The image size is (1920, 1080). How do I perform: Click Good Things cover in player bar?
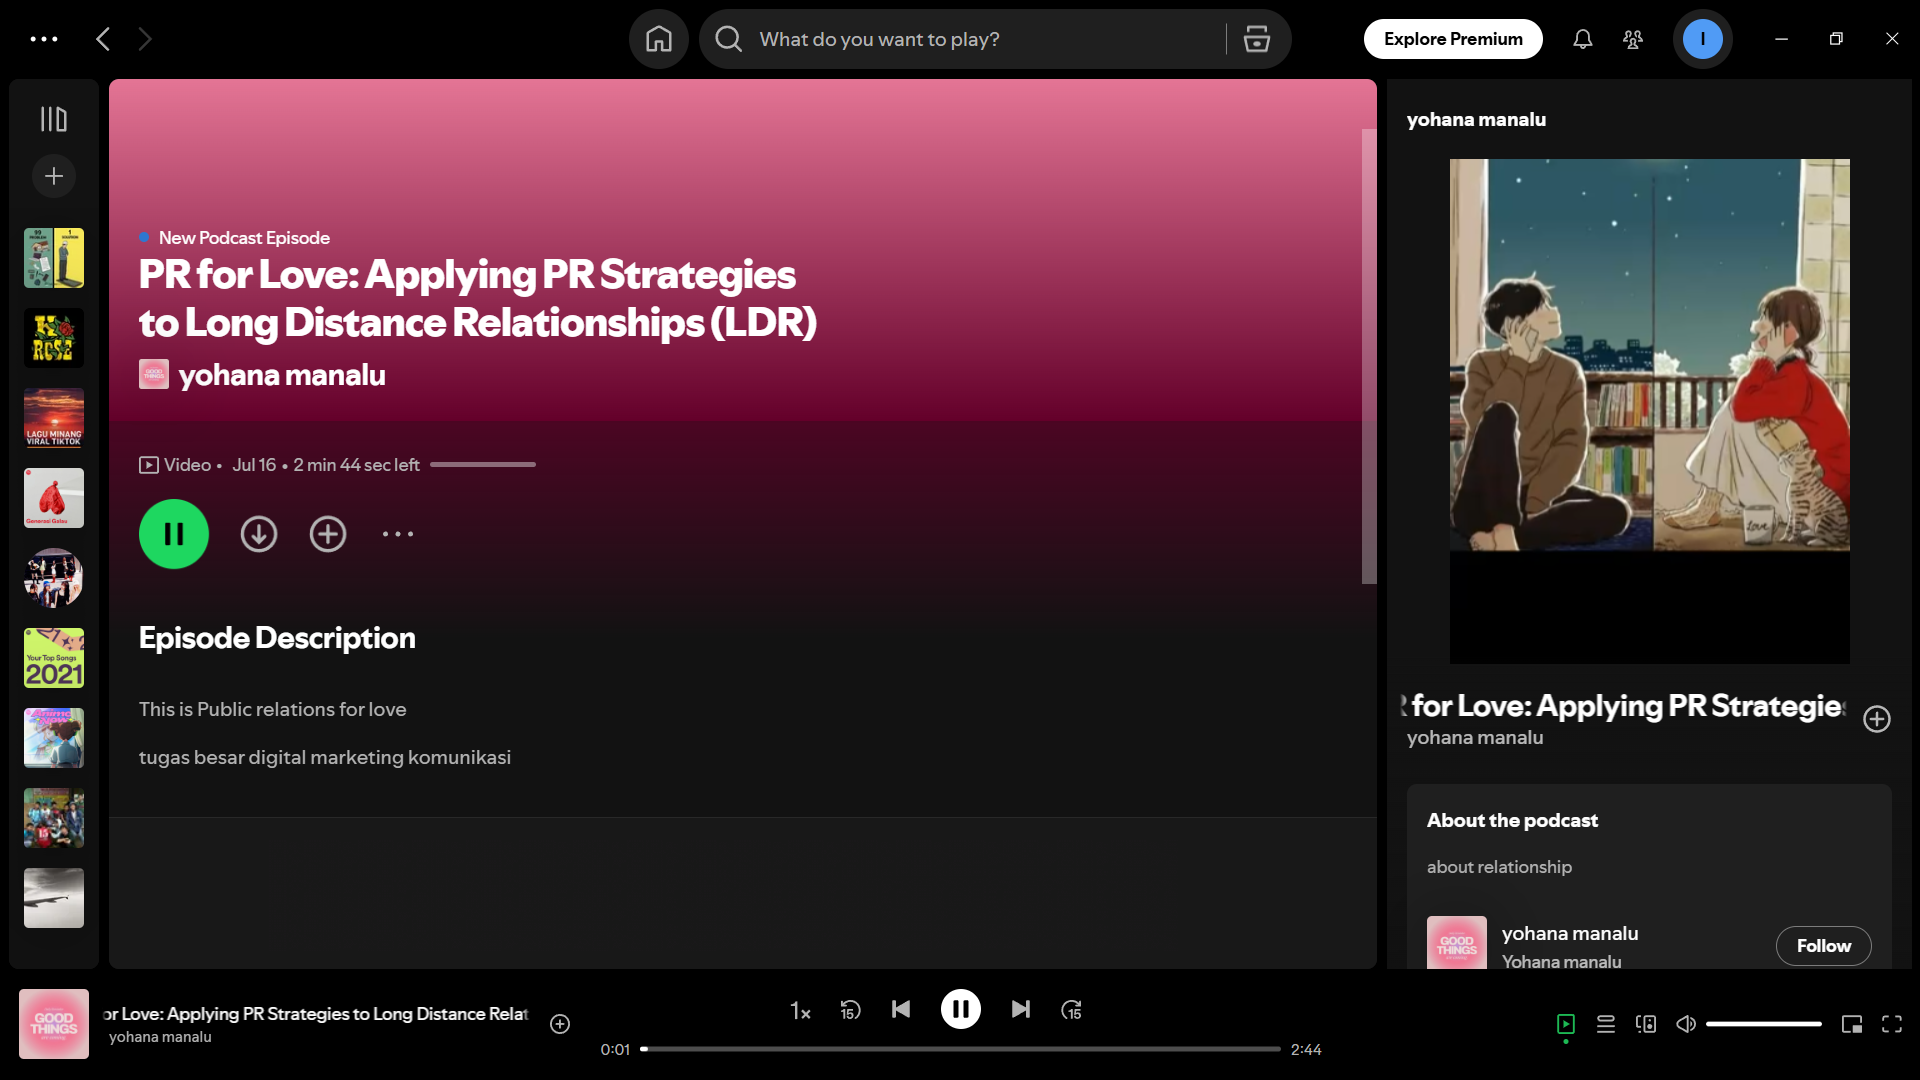pos(54,1024)
